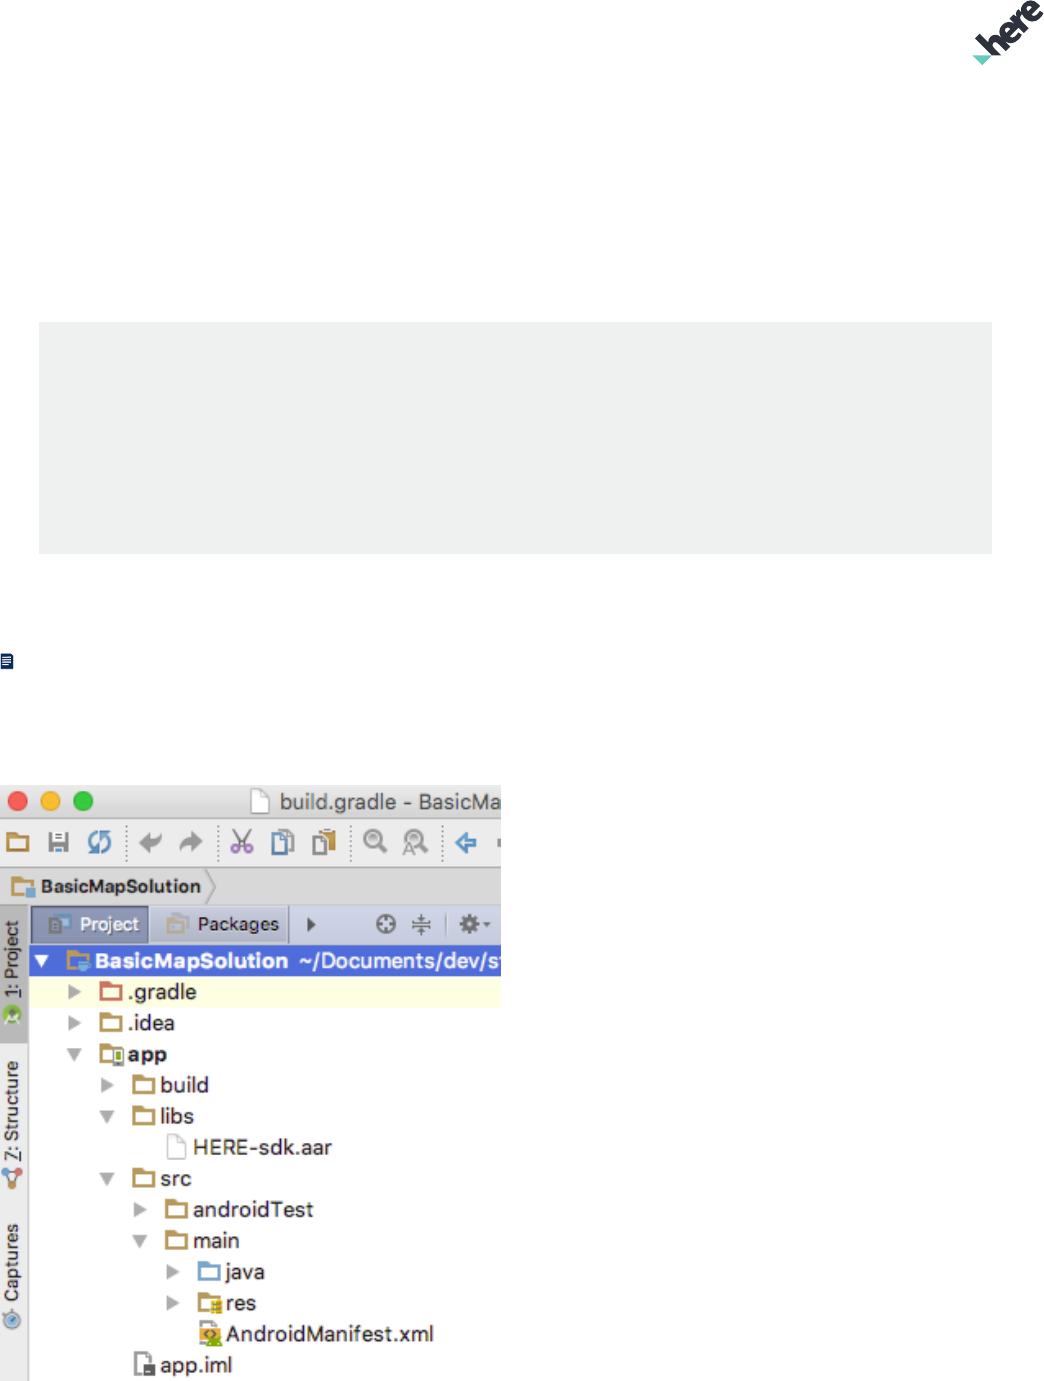Expand the .gradle folder
Screen dimensions: 1044x1381
pos(74,992)
